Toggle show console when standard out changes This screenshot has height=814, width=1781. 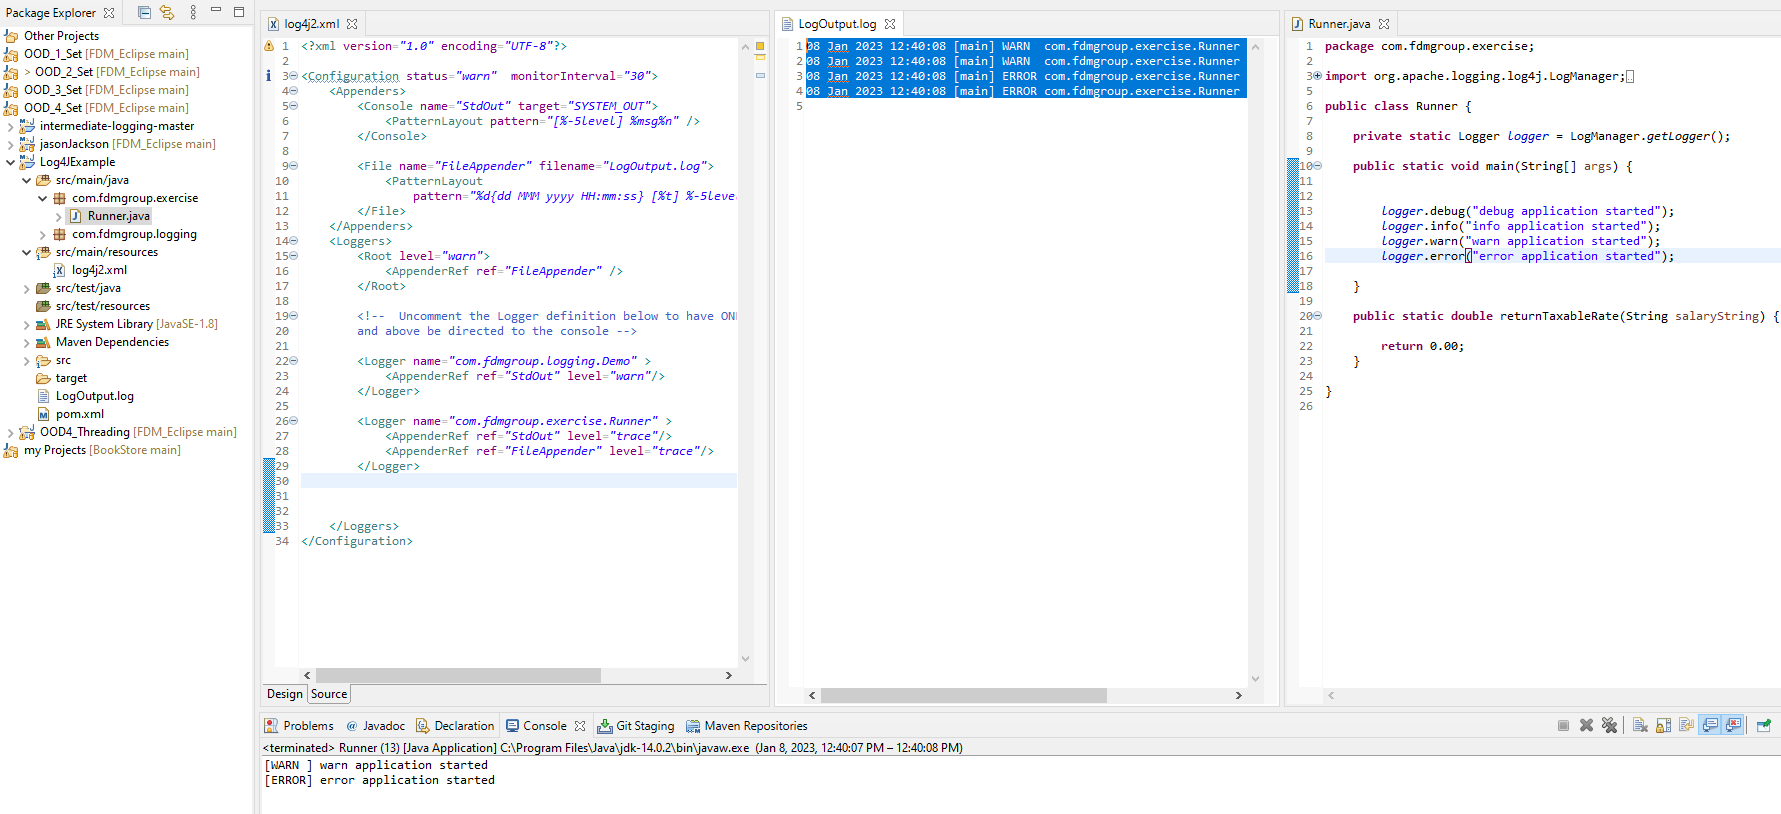(1710, 726)
